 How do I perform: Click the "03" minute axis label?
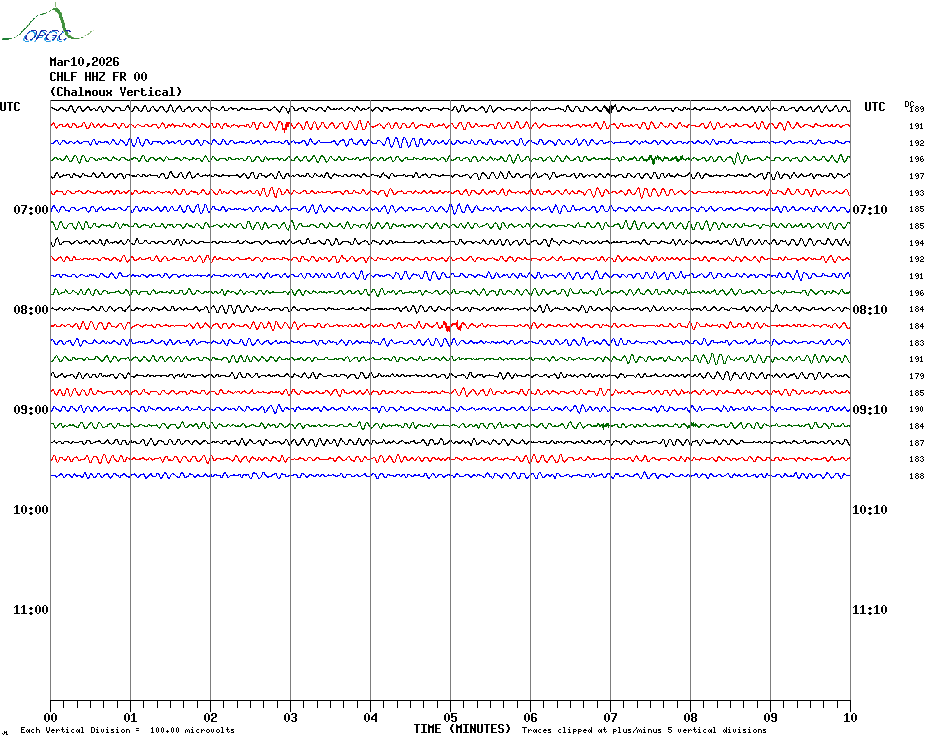point(291,718)
